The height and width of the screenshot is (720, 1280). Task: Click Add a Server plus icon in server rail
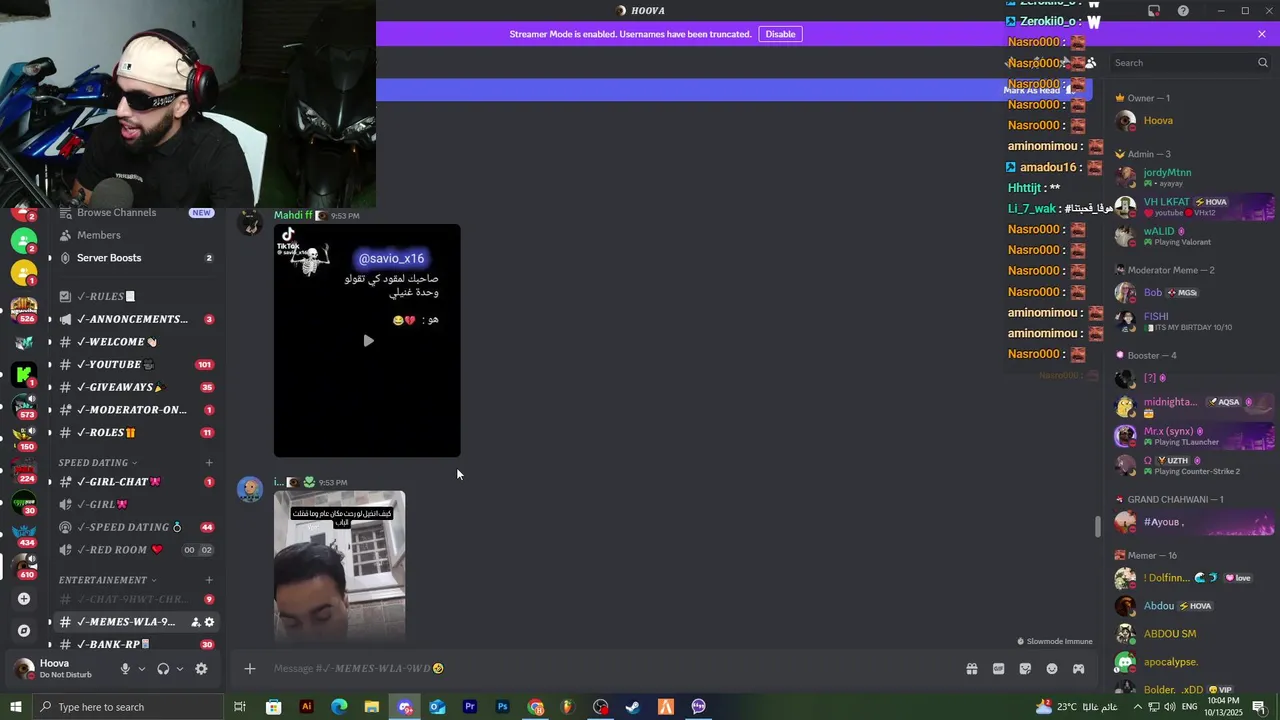(x=24, y=599)
